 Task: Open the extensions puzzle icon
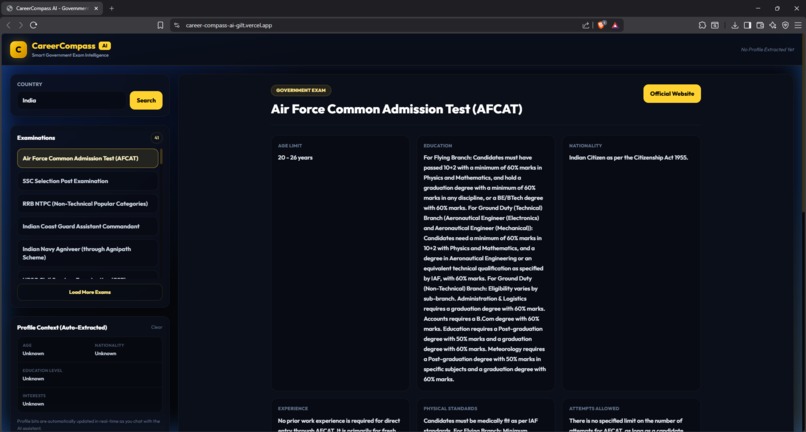(702, 25)
